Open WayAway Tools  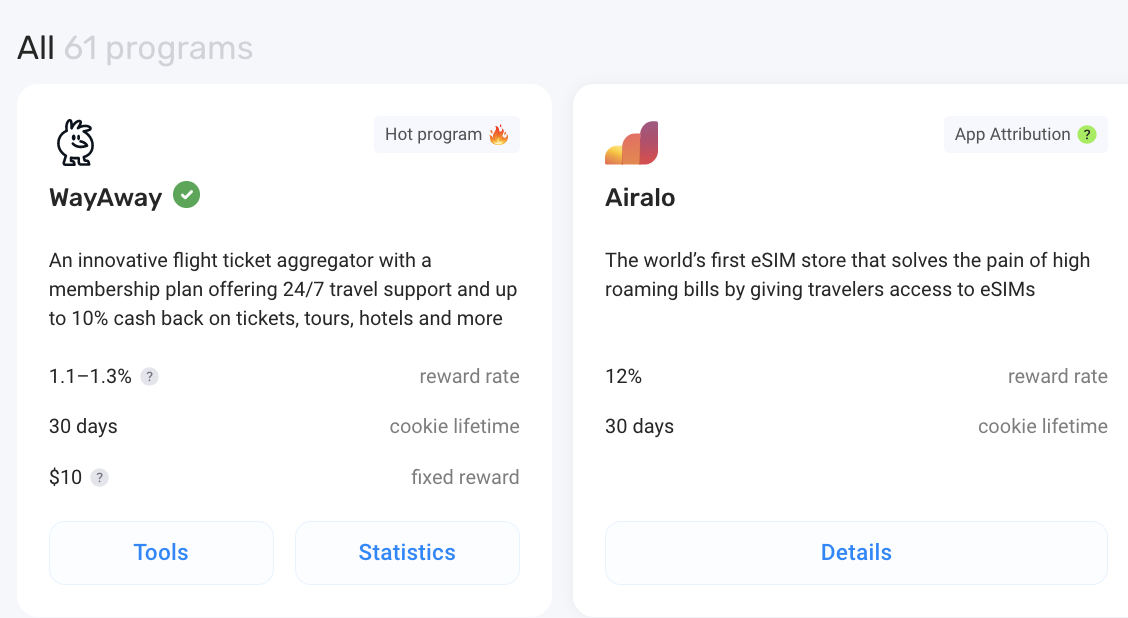161,553
